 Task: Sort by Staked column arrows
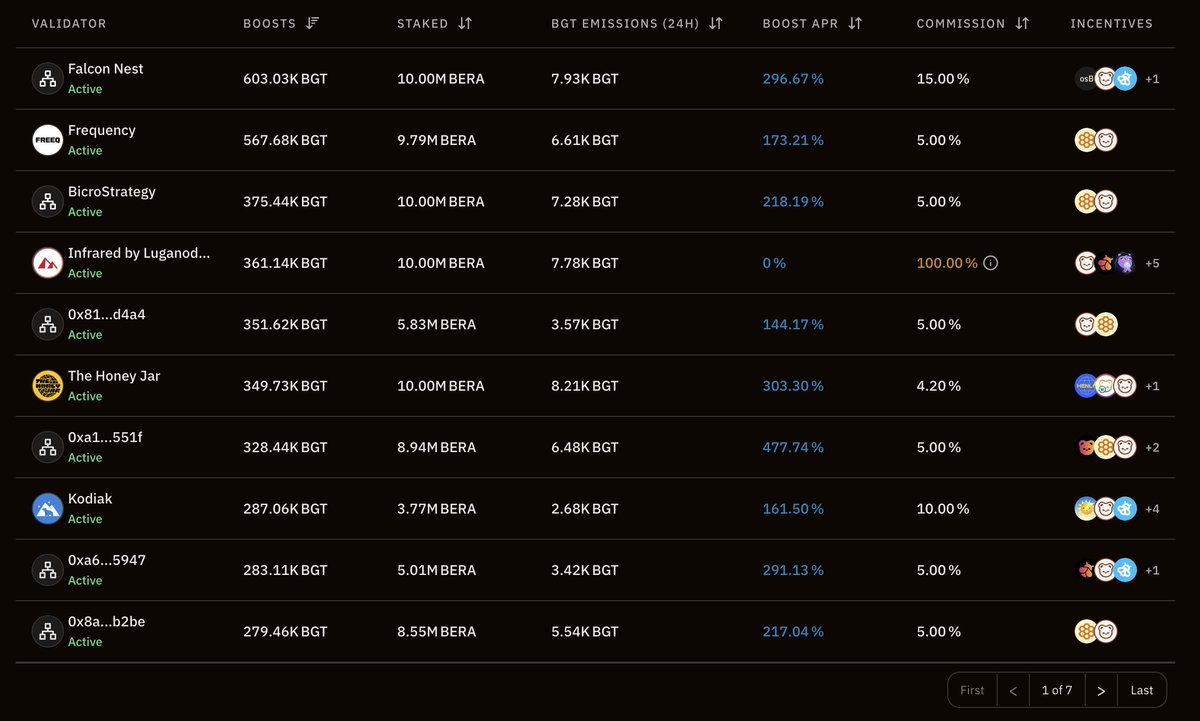pyautogui.click(x=465, y=23)
